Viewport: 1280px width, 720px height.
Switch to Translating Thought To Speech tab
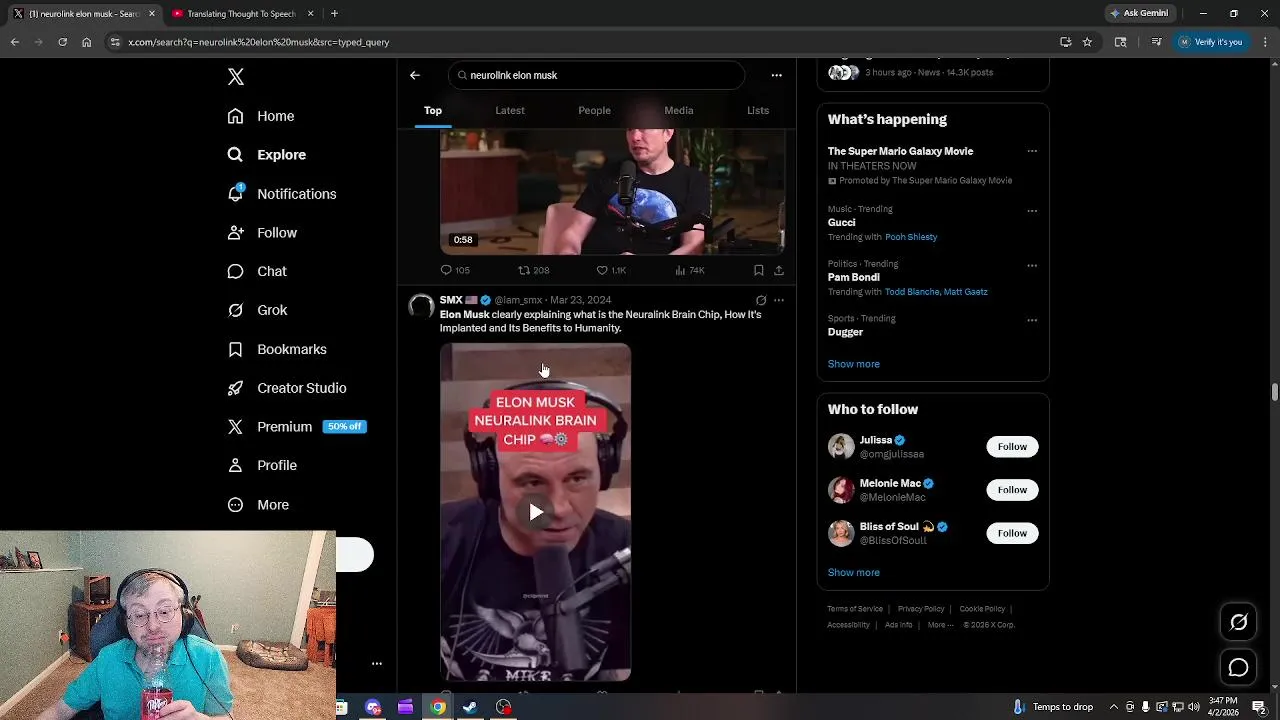tap(242, 14)
